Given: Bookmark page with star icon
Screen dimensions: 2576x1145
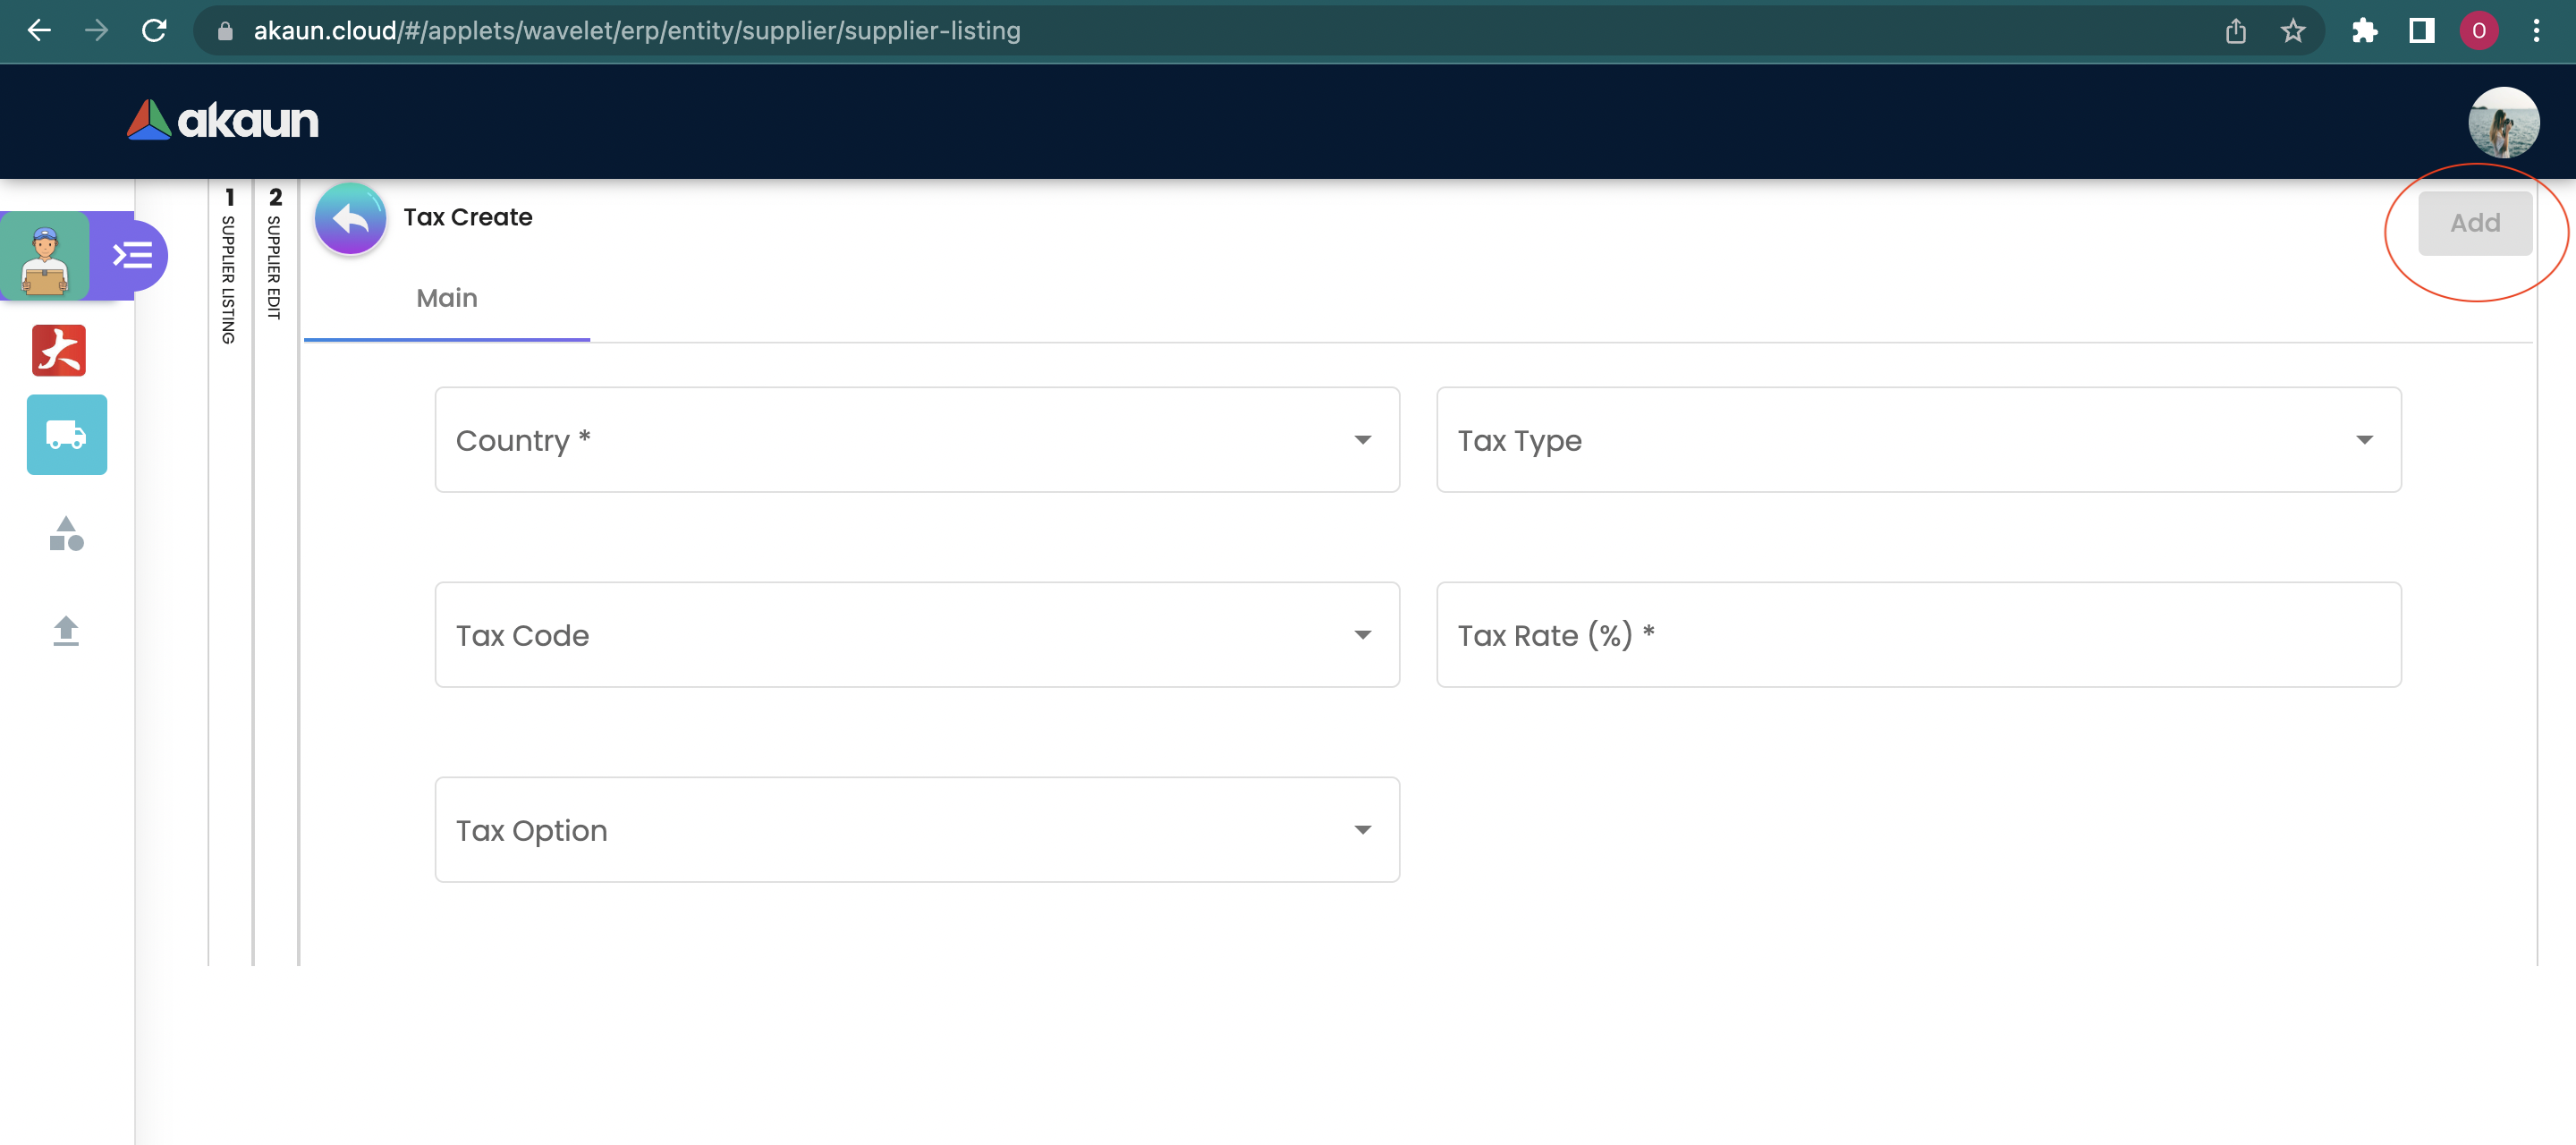Looking at the screenshot, I should (2292, 31).
